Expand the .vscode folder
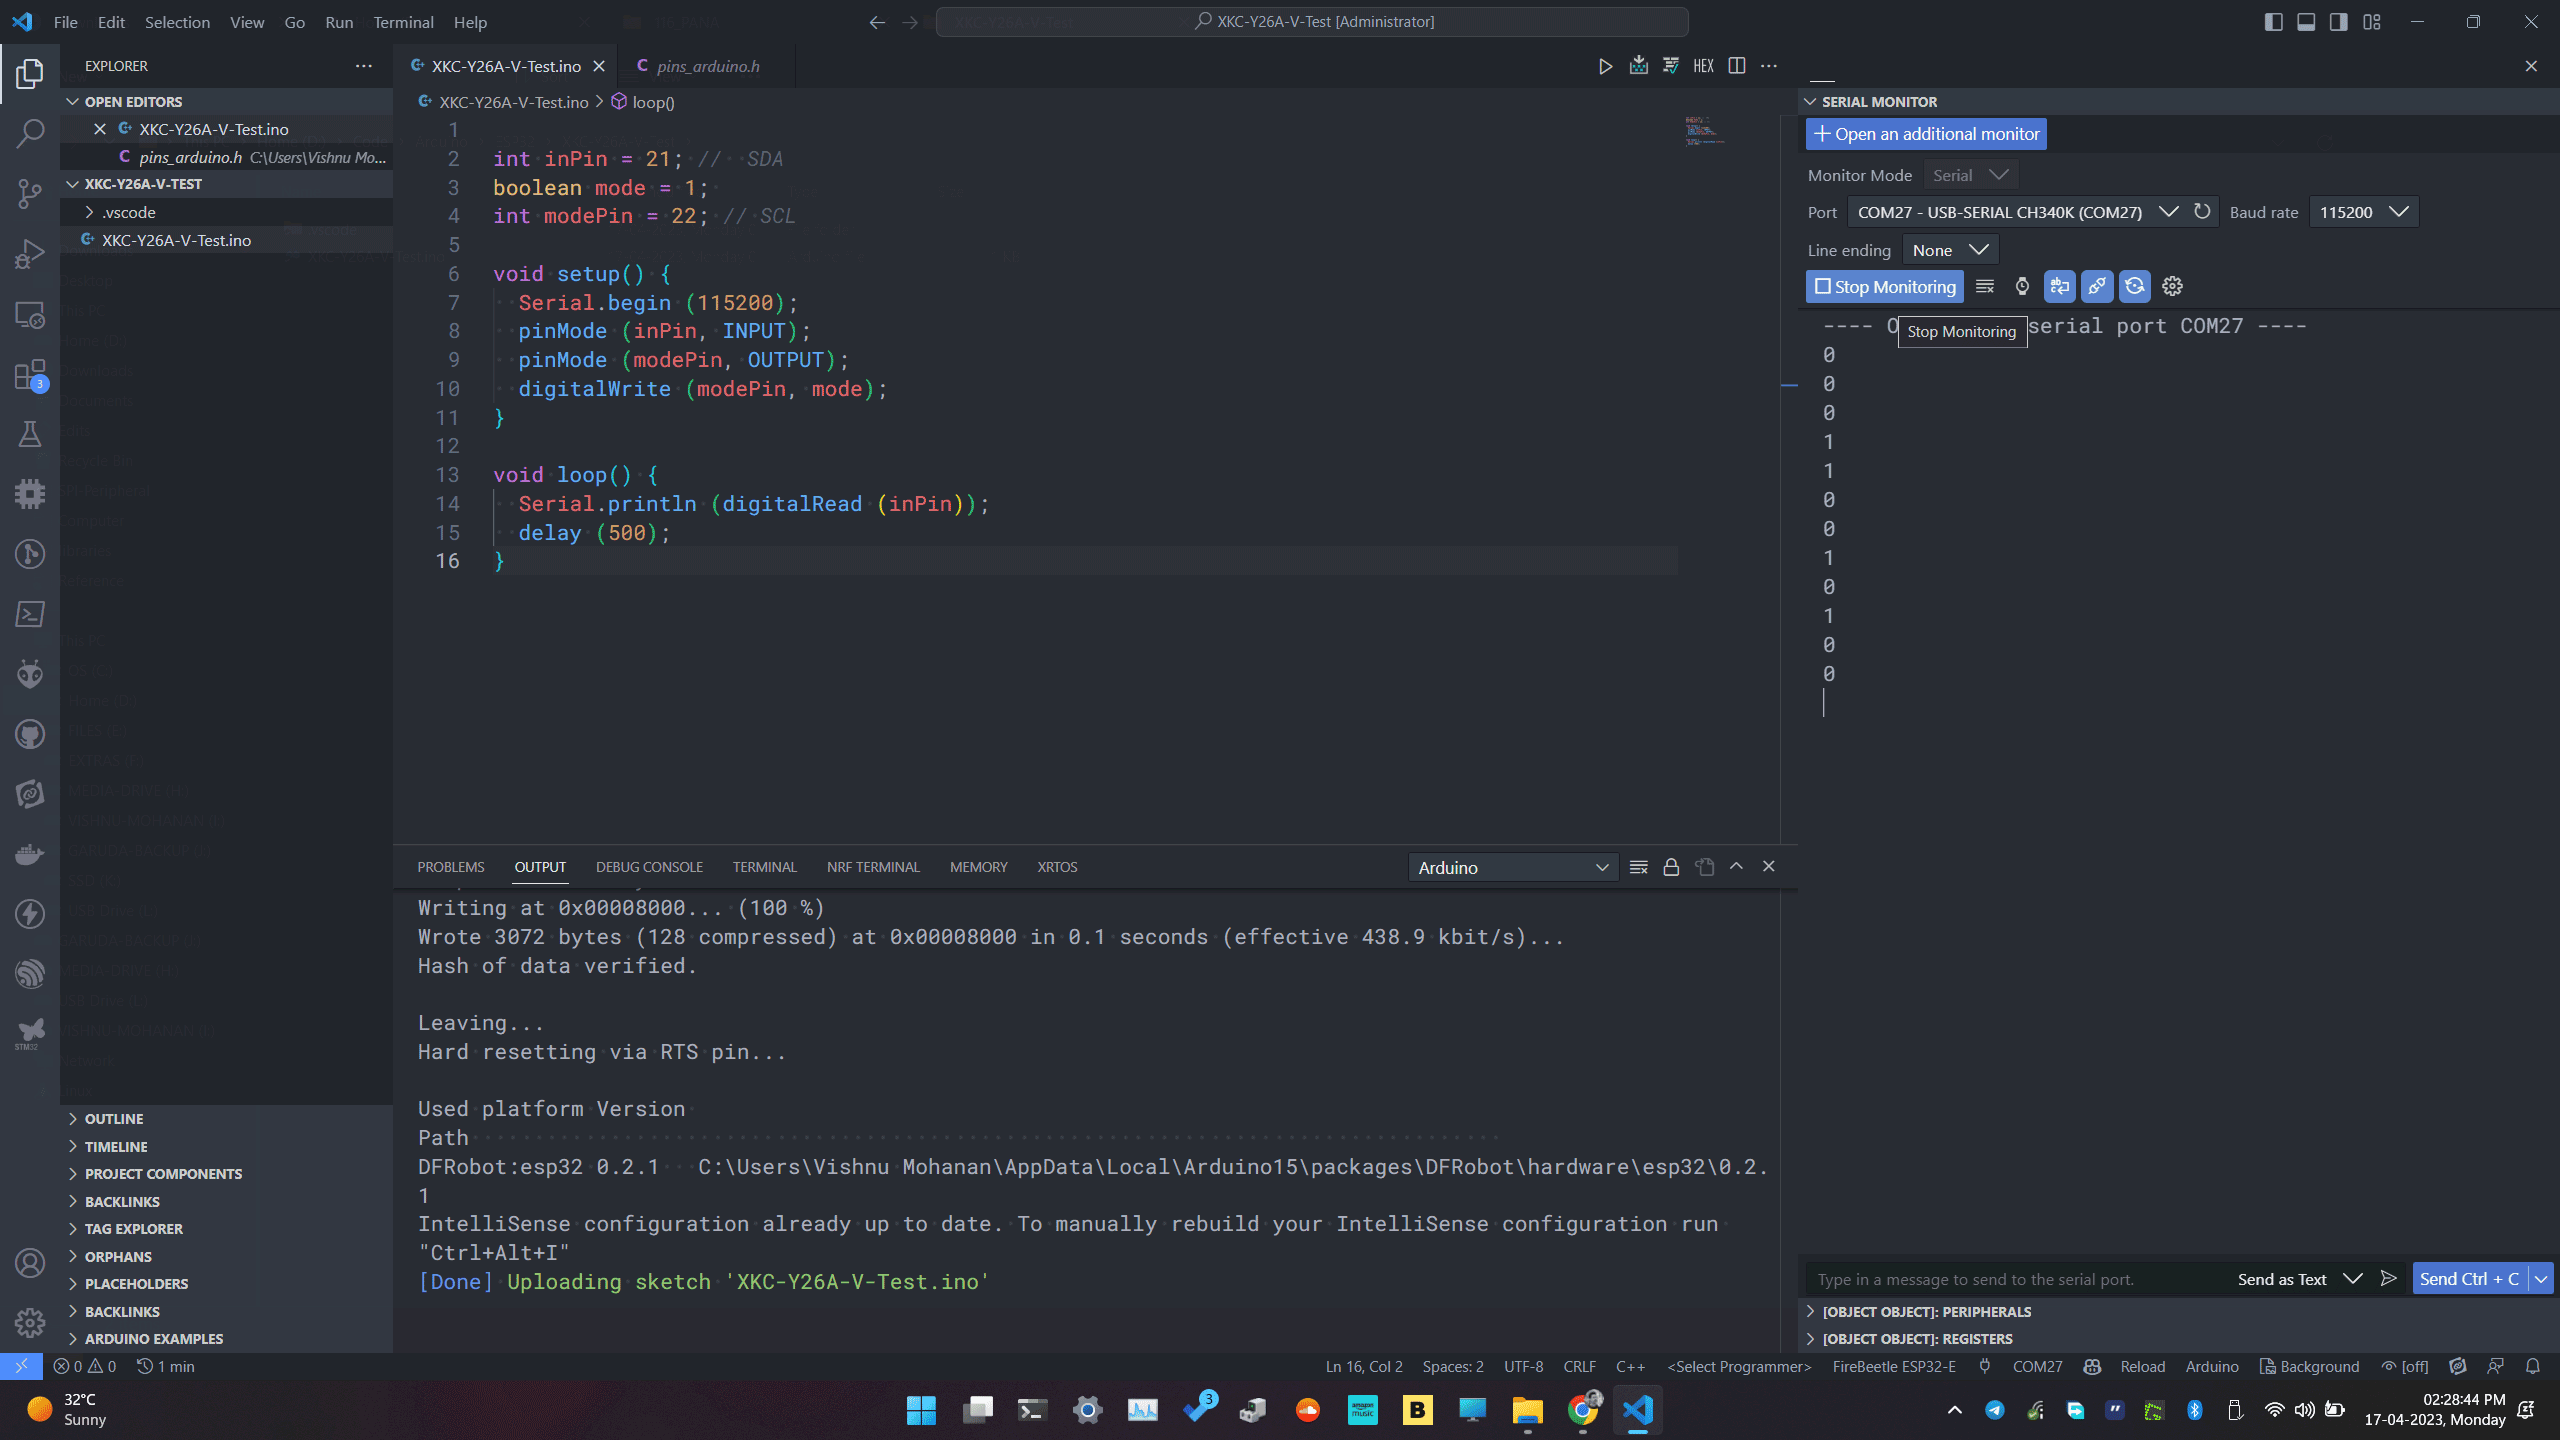Viewport: 2560px width, 1440px height. pyautogui.click(x=129, y=212)
